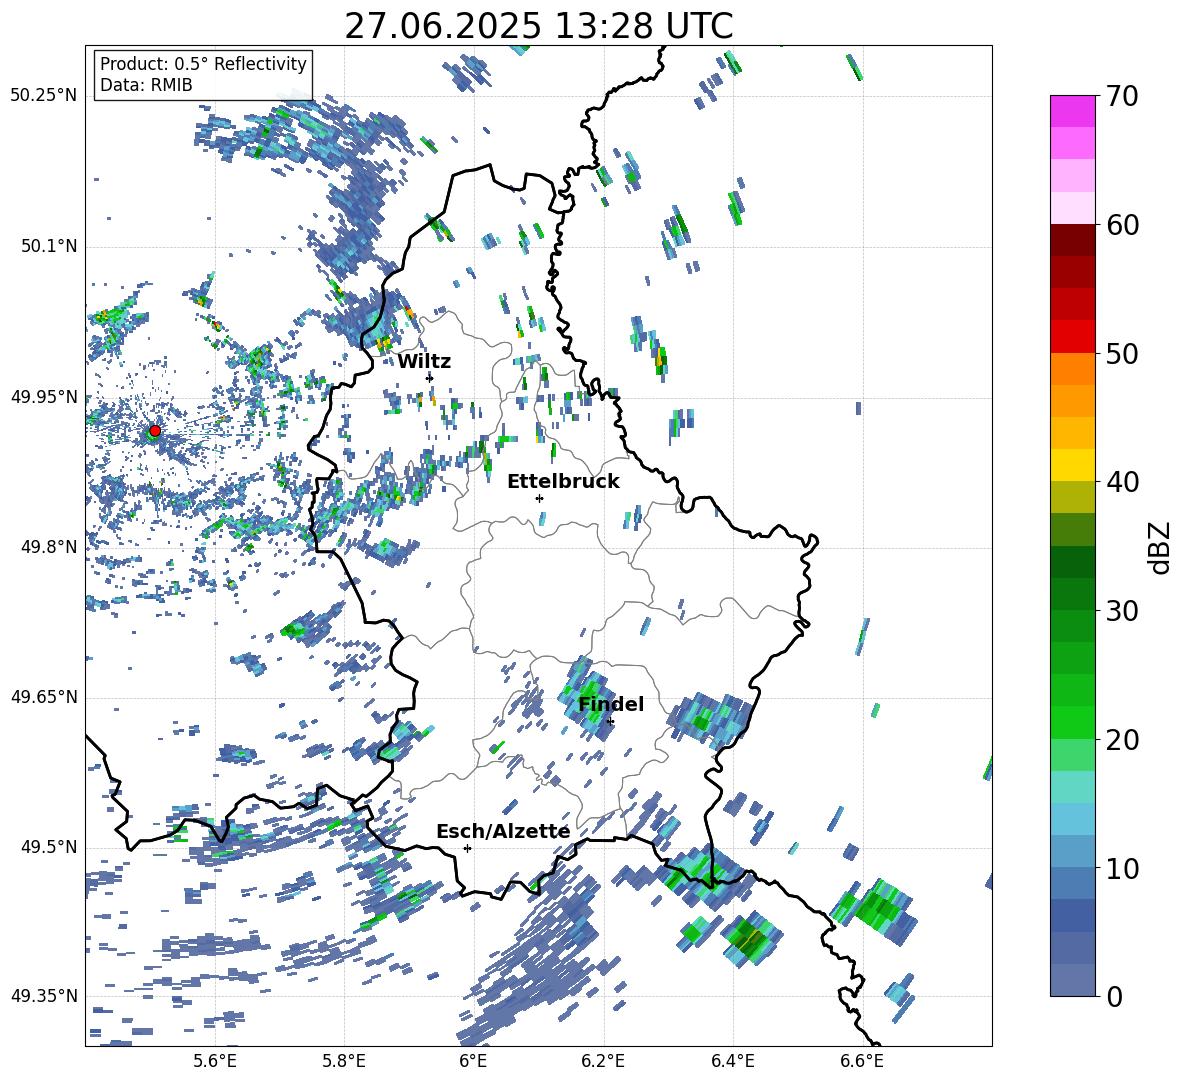Click the 30 label on the colorbar
This screenshot has height=1081, width=1184.
click(x=1122, y=611)
